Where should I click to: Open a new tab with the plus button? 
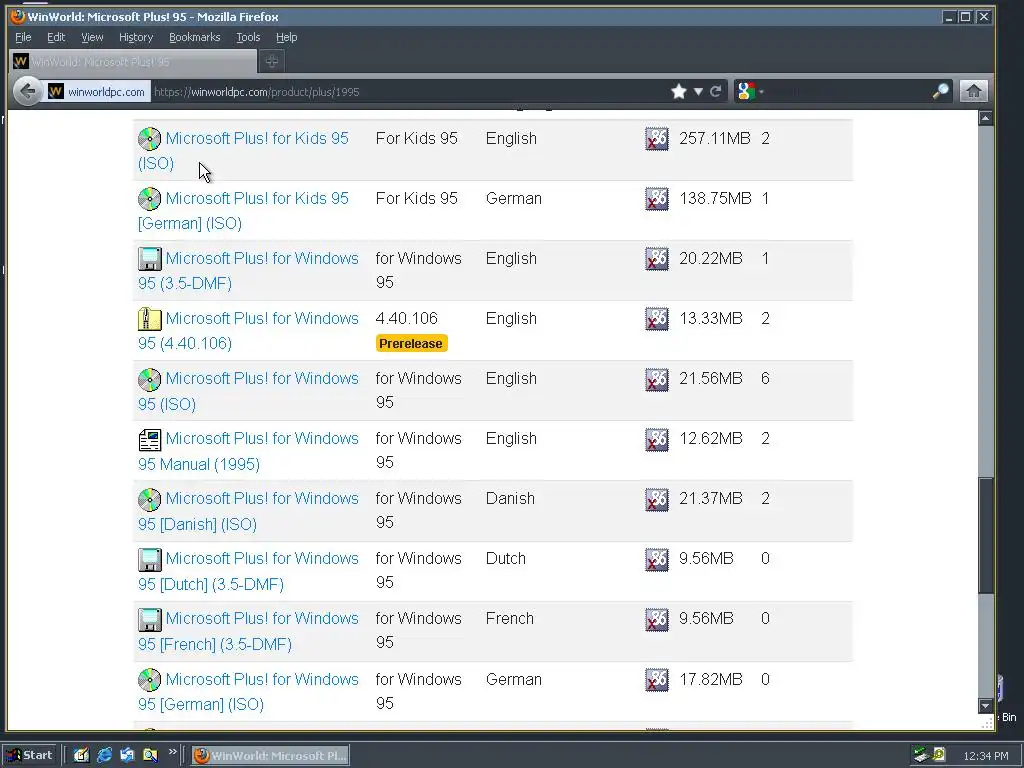point(272,61)
